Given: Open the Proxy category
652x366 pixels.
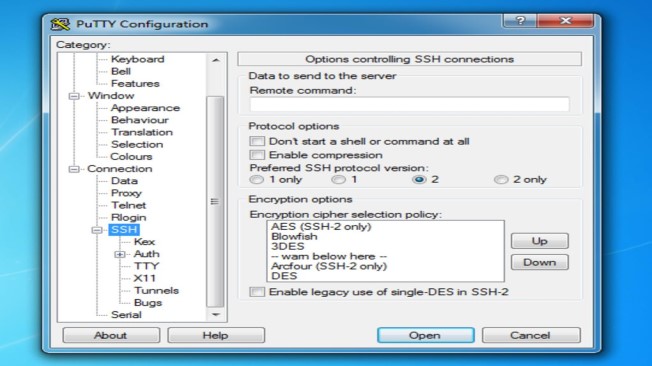Looking at the screenshot, I should click(126, 193).
